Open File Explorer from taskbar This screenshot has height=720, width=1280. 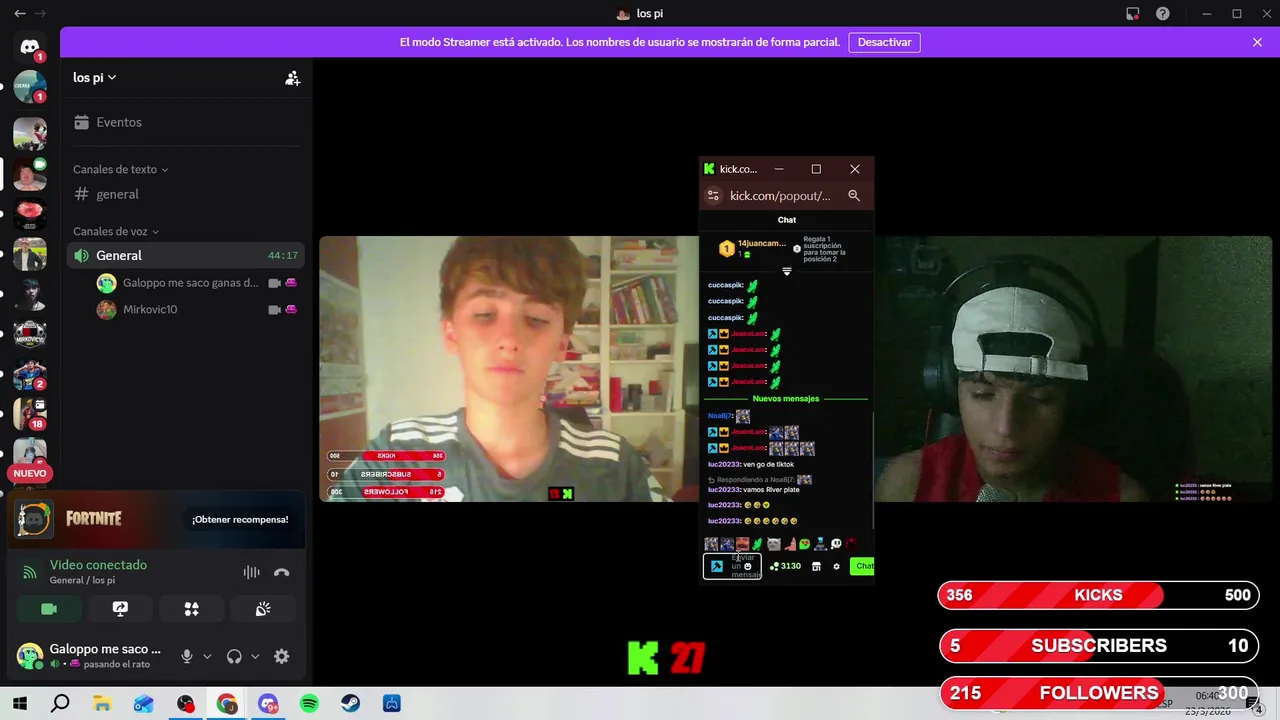click(102, 704)
